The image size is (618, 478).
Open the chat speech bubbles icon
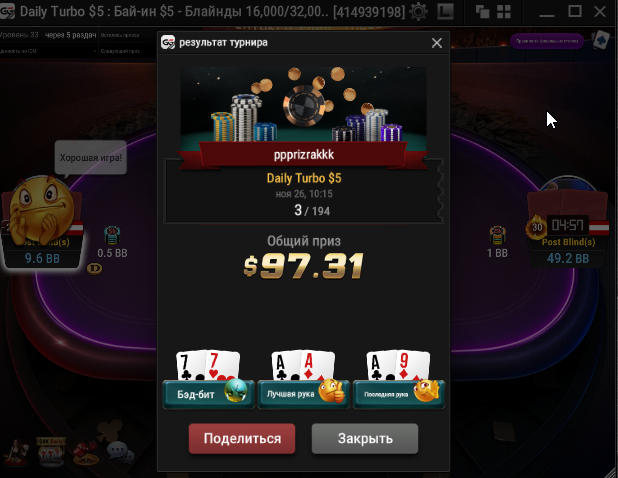[121, 452]
